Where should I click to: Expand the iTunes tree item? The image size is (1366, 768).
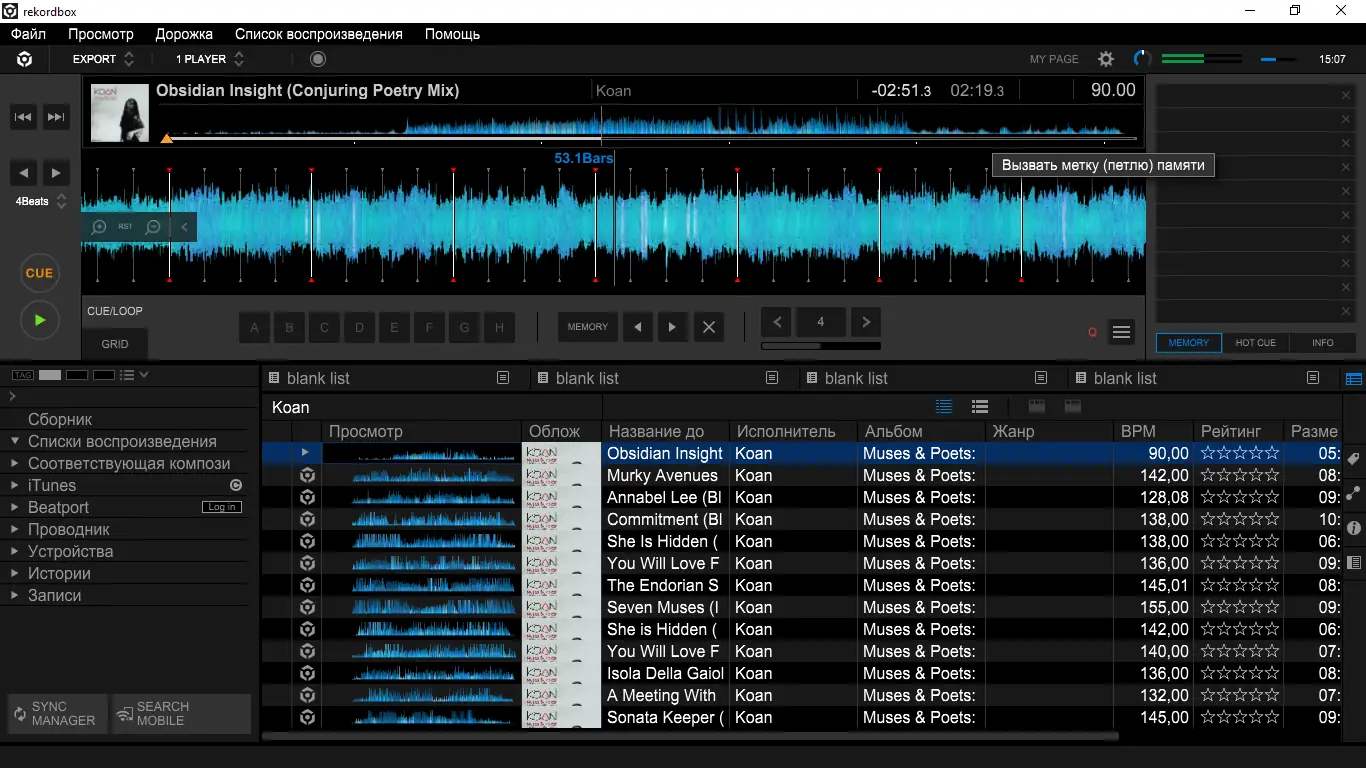(x=16, y=485)
